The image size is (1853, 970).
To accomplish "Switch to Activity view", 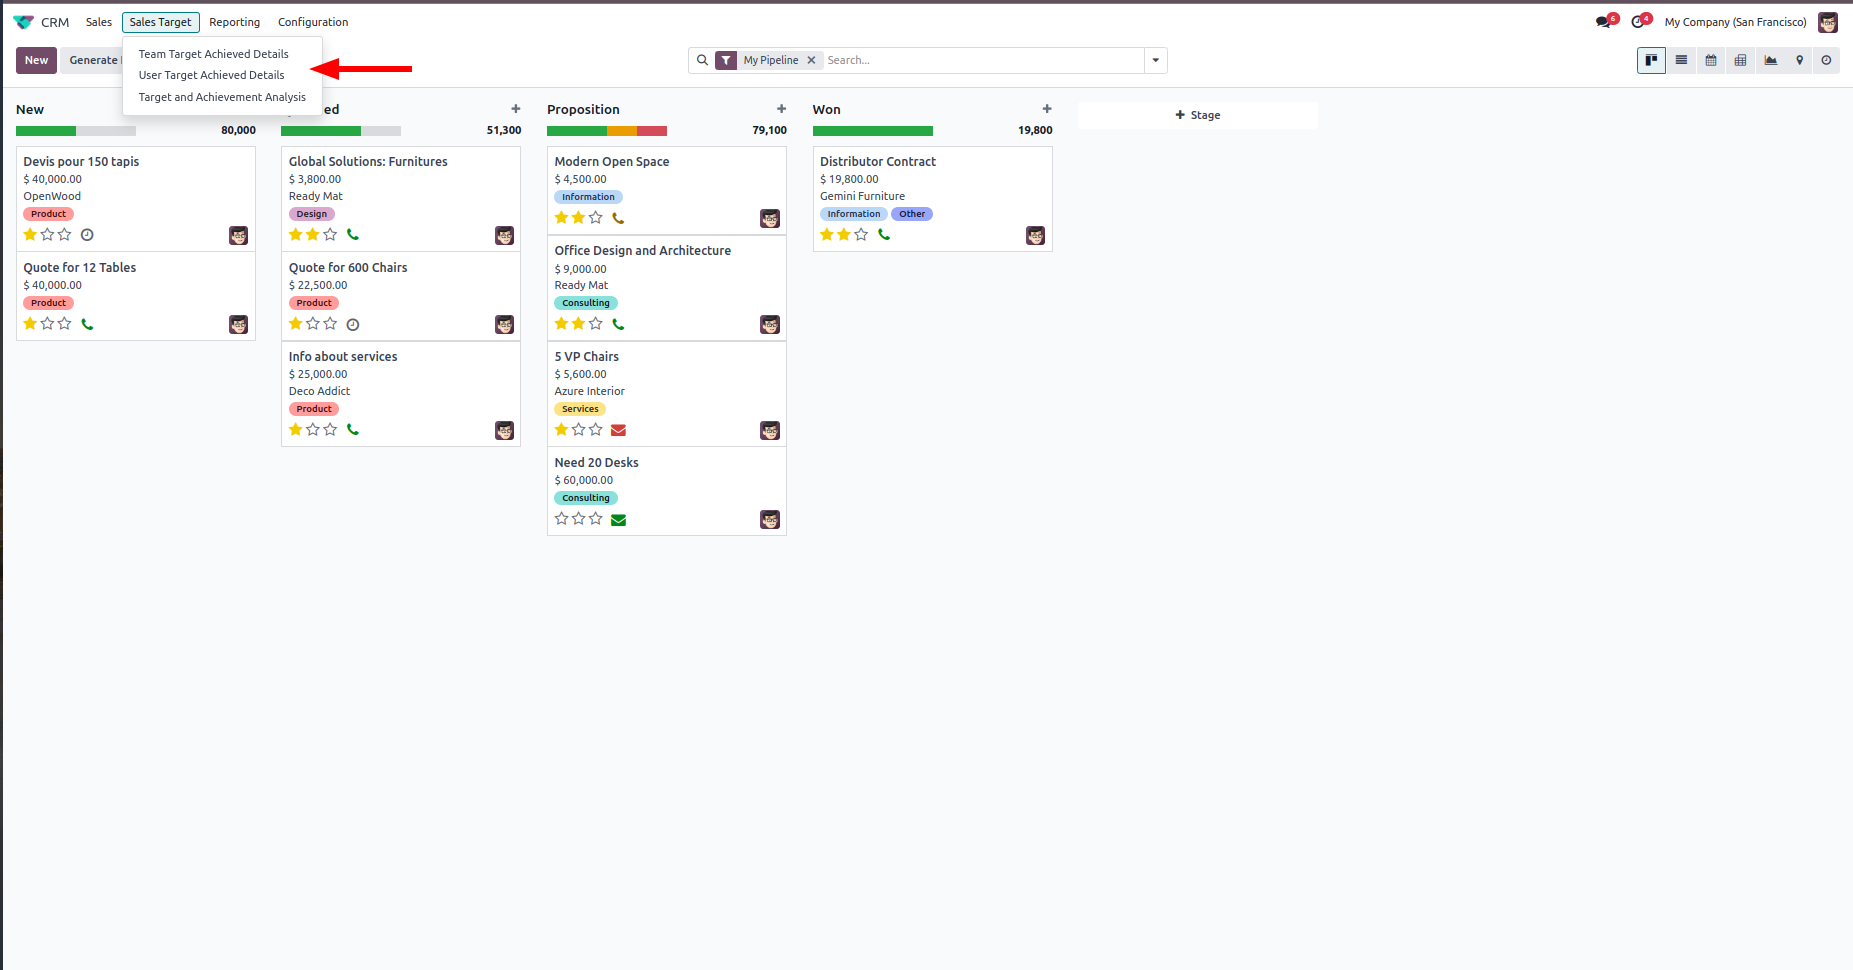I will pyautogui.click(x=1826, y=60).
